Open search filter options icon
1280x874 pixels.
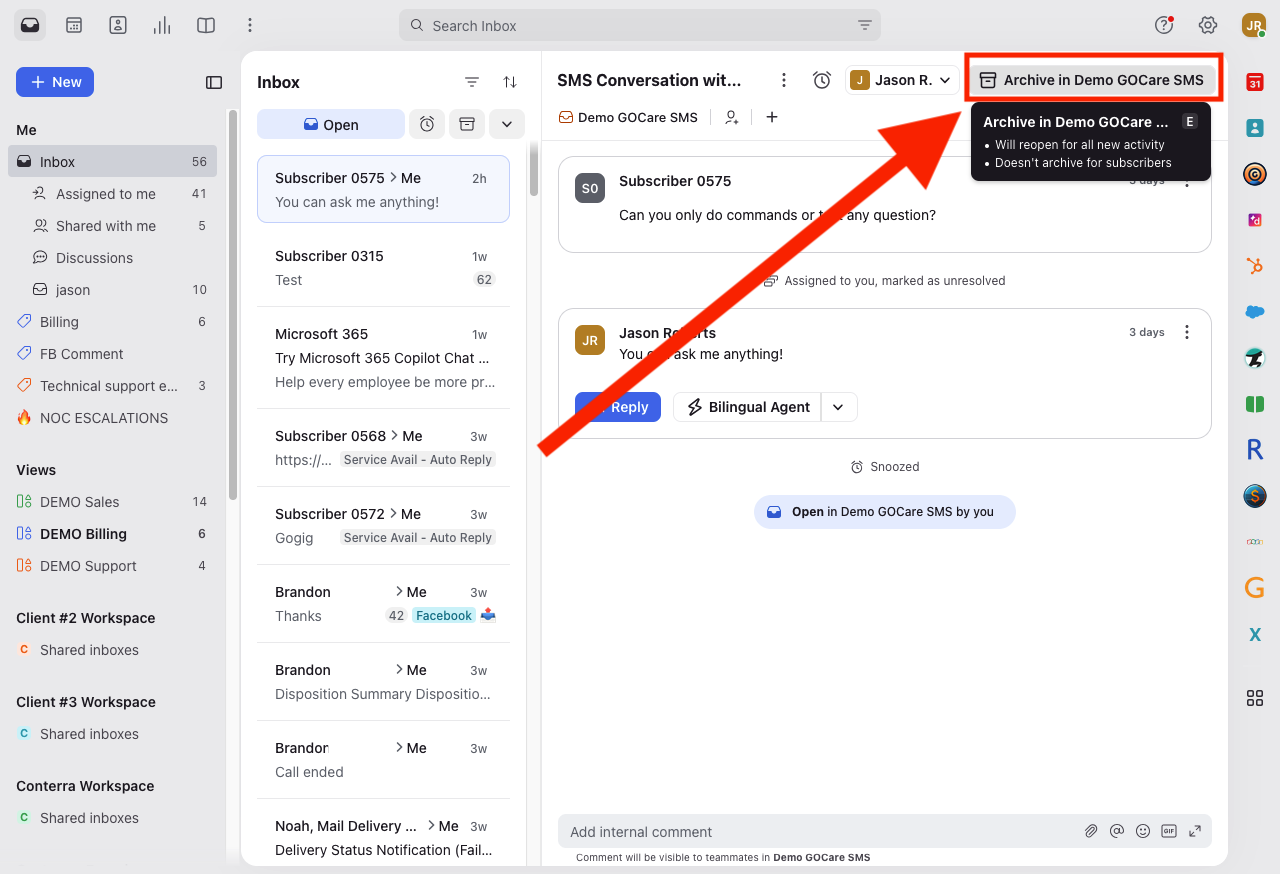point(865,26)
